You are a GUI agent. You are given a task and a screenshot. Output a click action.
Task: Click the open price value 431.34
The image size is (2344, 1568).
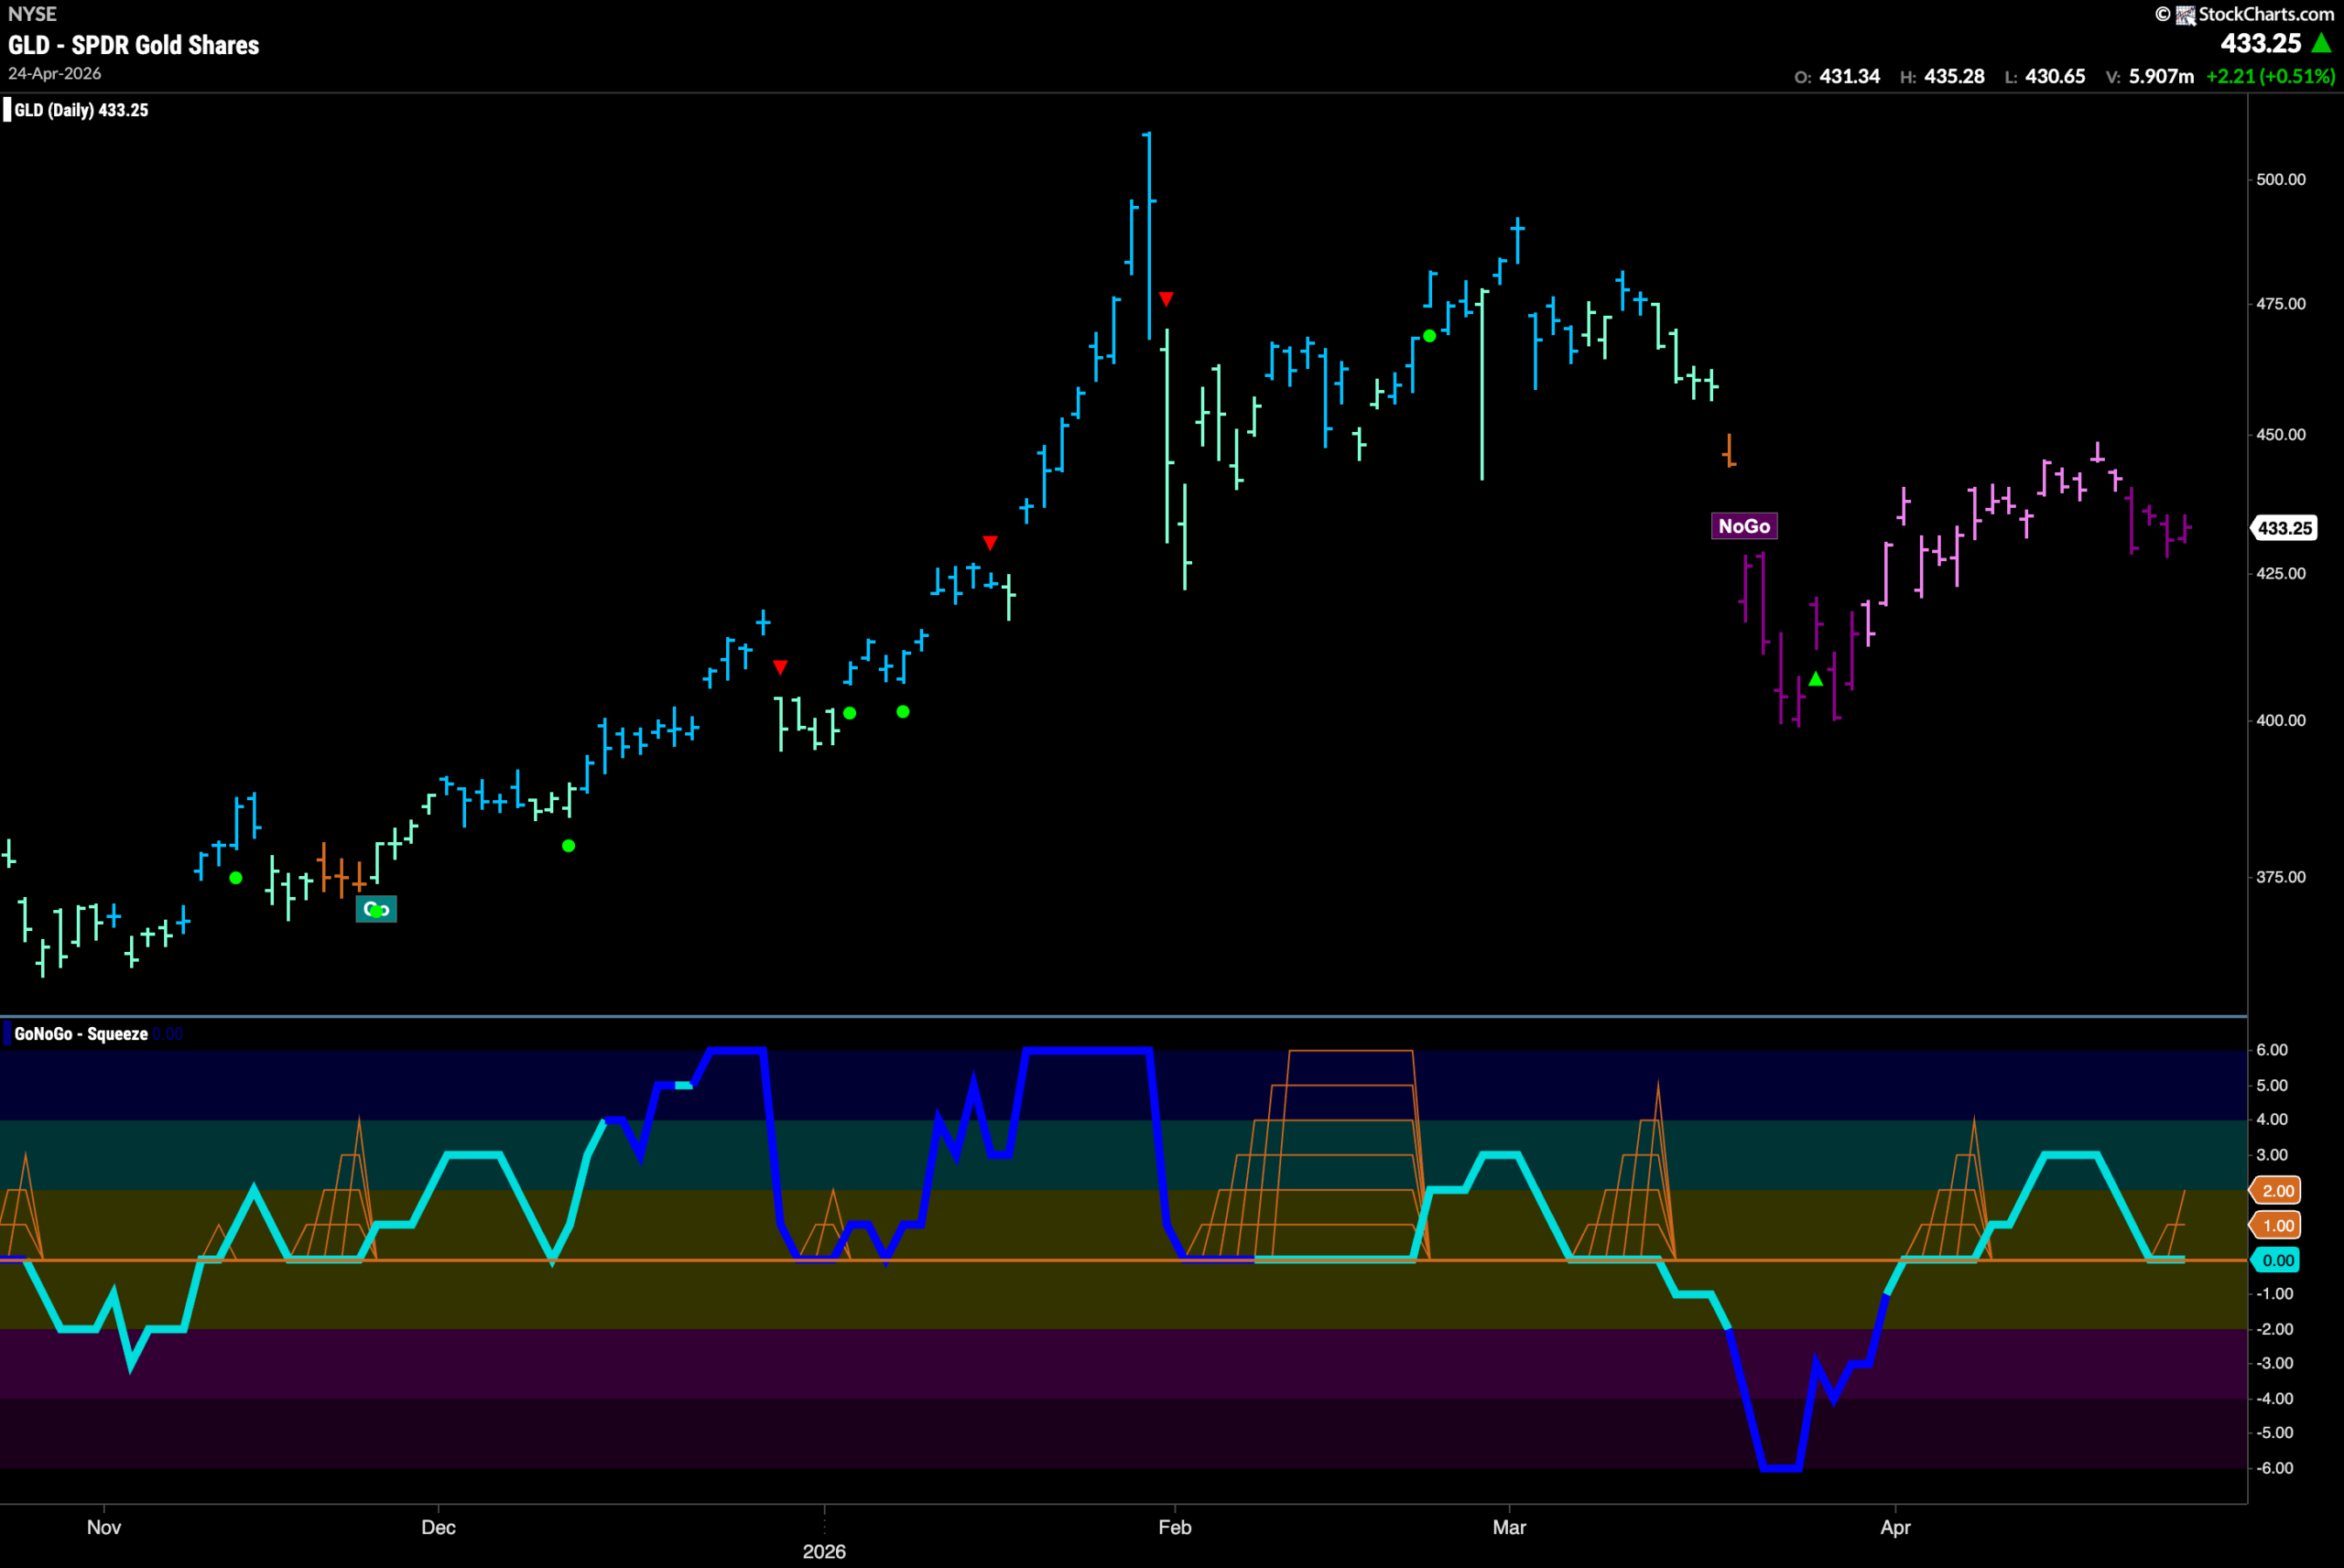click(1849, 76)
